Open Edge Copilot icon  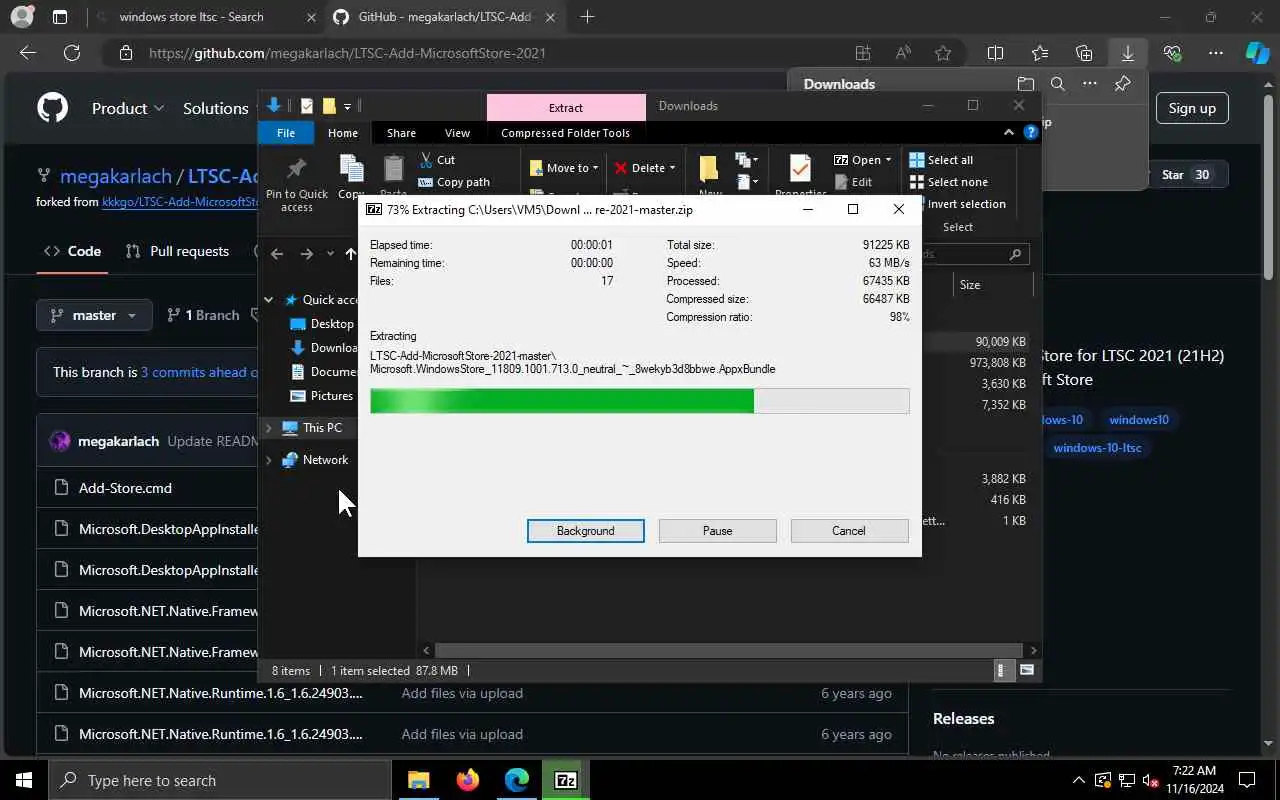tap(1257, 53)
